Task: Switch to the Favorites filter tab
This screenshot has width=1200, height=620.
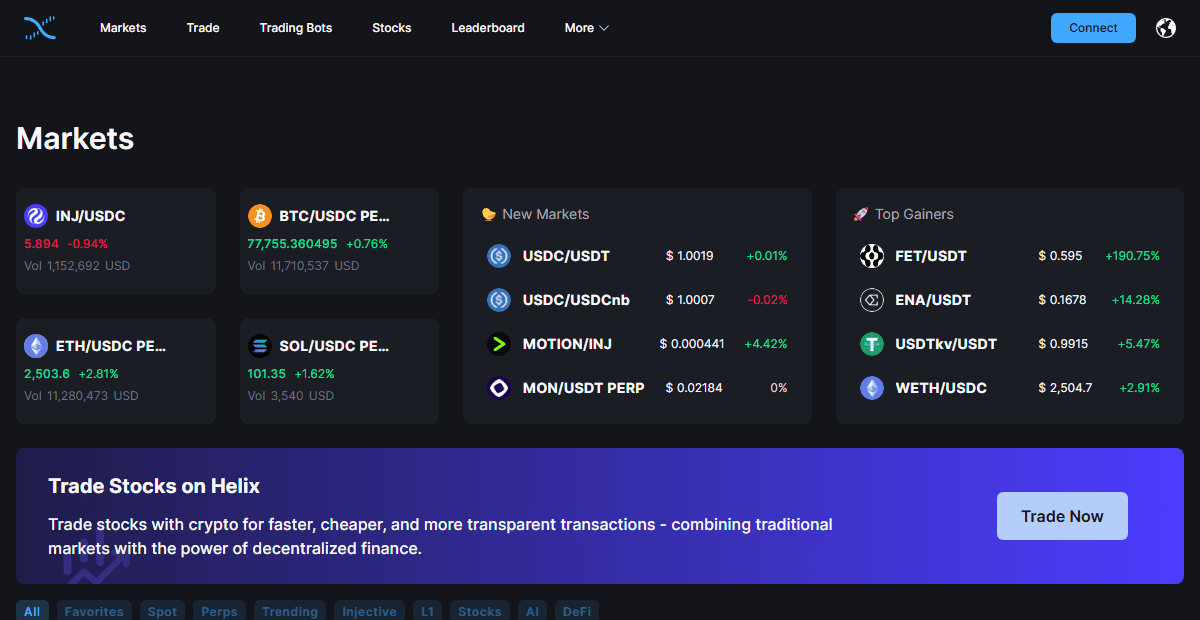Action: click(x=94, y=611)
